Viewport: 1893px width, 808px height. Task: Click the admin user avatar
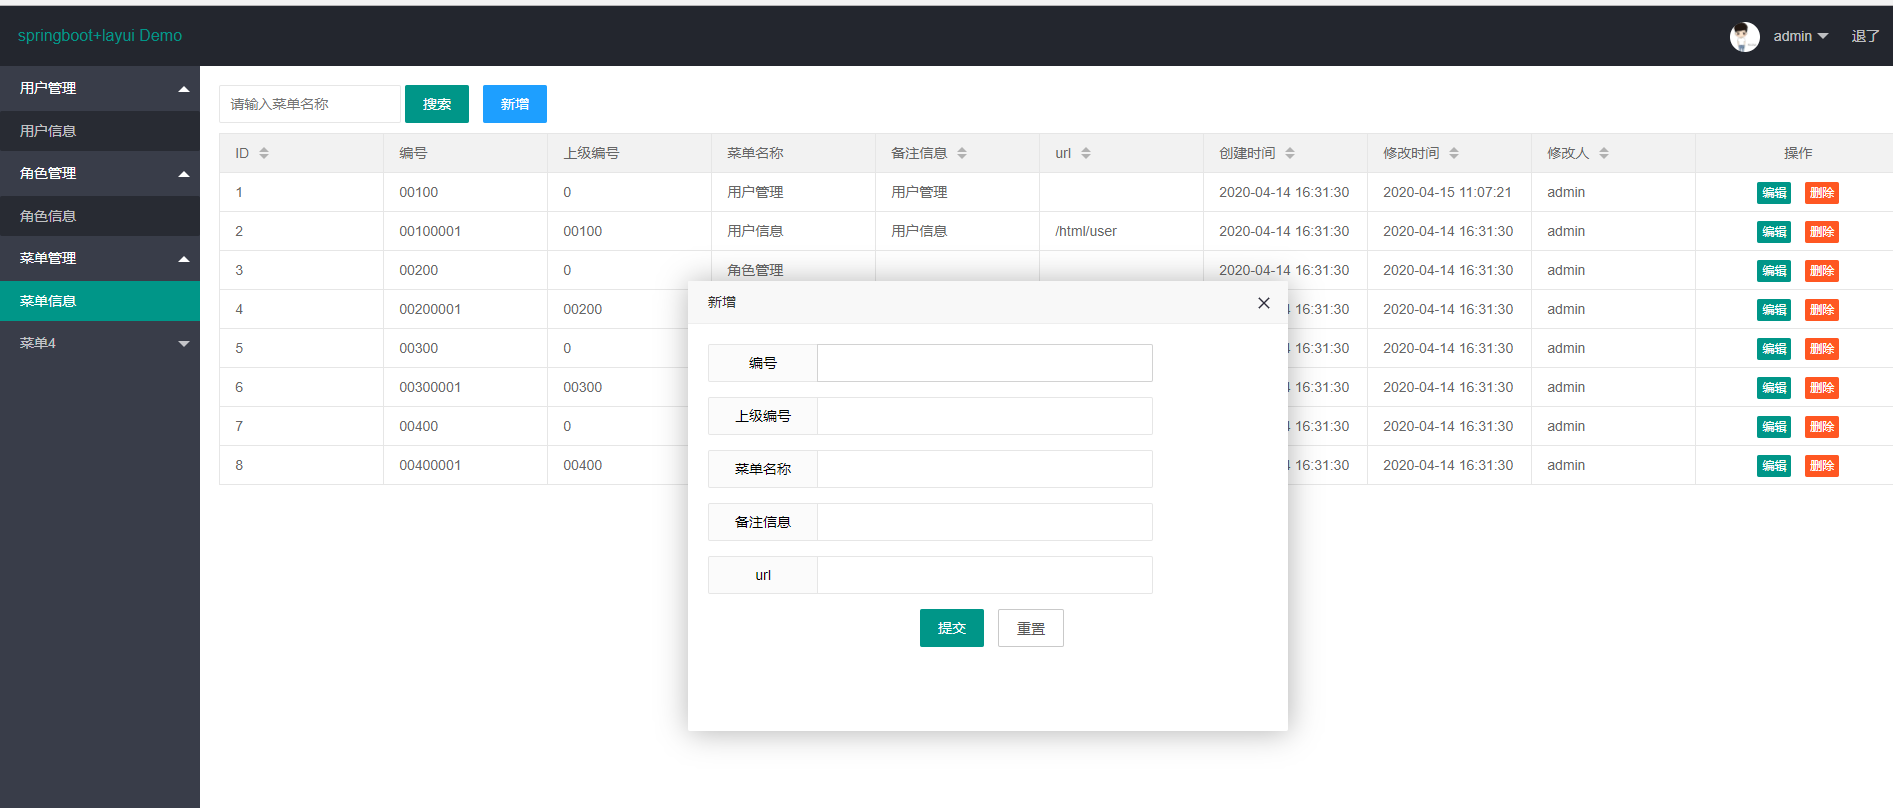(x=1744, y=37)
